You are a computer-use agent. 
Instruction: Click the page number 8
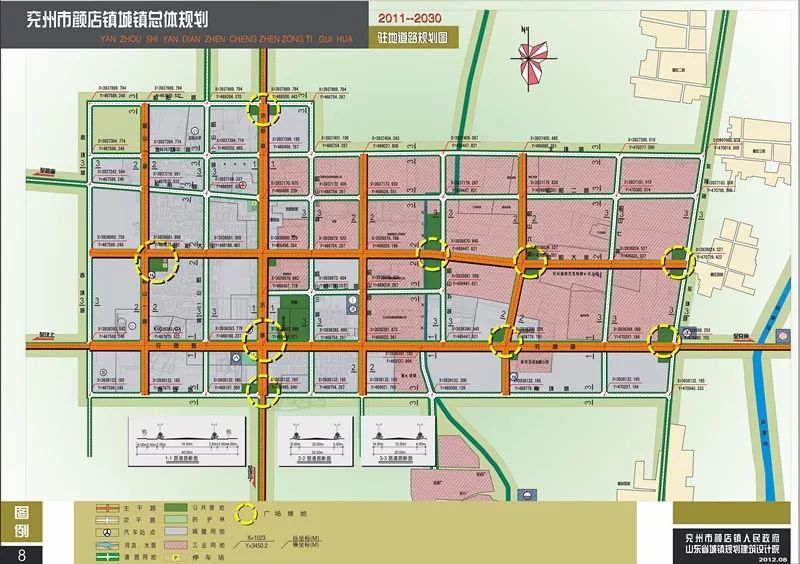coord(21,555)
